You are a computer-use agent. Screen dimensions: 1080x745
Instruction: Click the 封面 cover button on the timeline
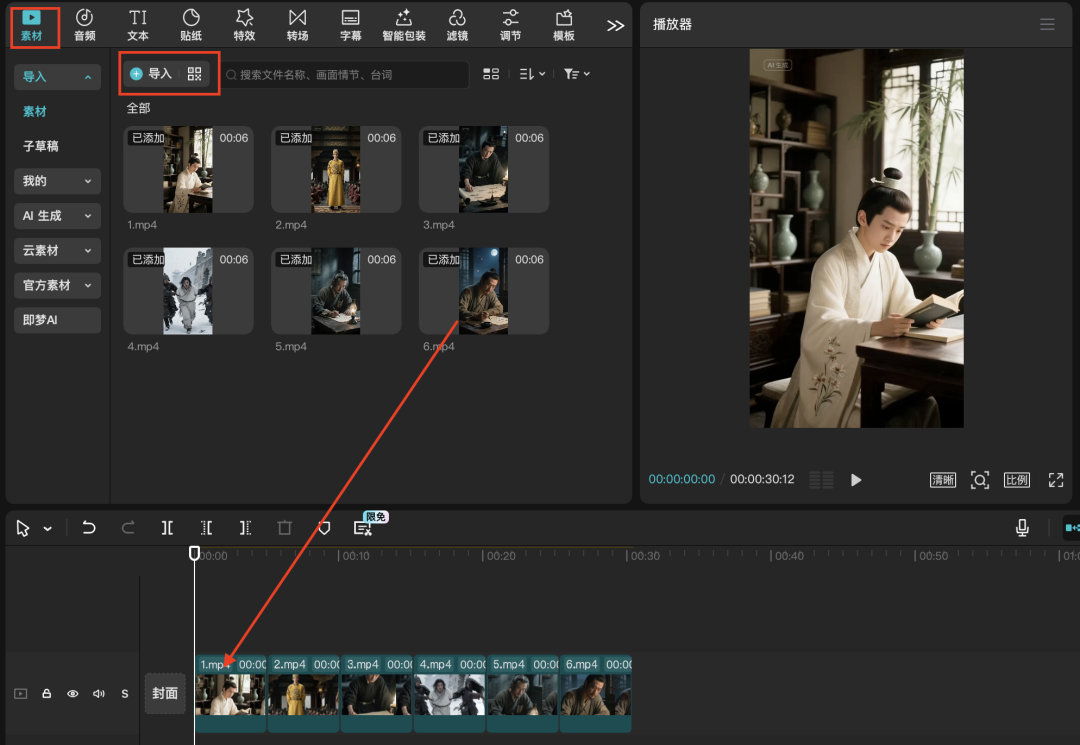(x=165, y=693)
